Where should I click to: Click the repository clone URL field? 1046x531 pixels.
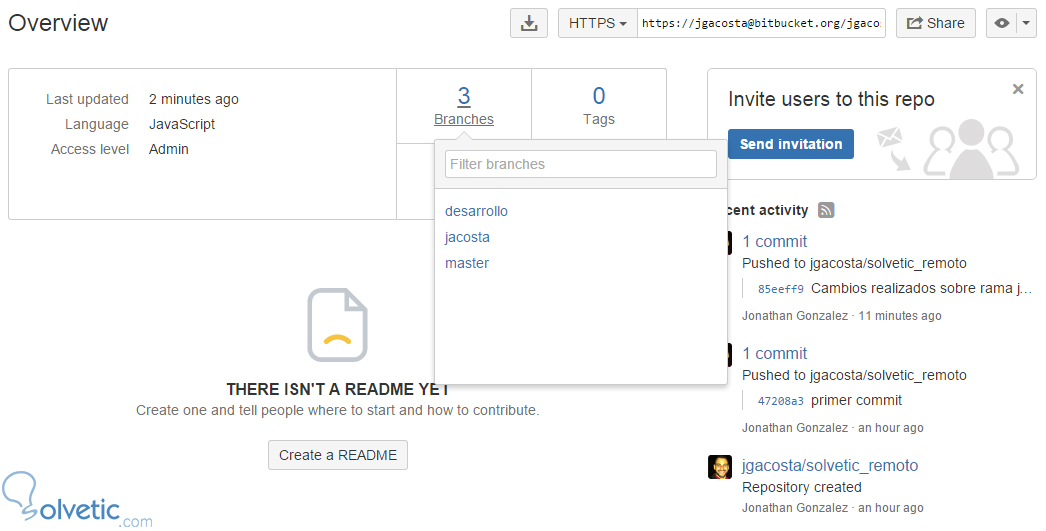tap(761, 23)
